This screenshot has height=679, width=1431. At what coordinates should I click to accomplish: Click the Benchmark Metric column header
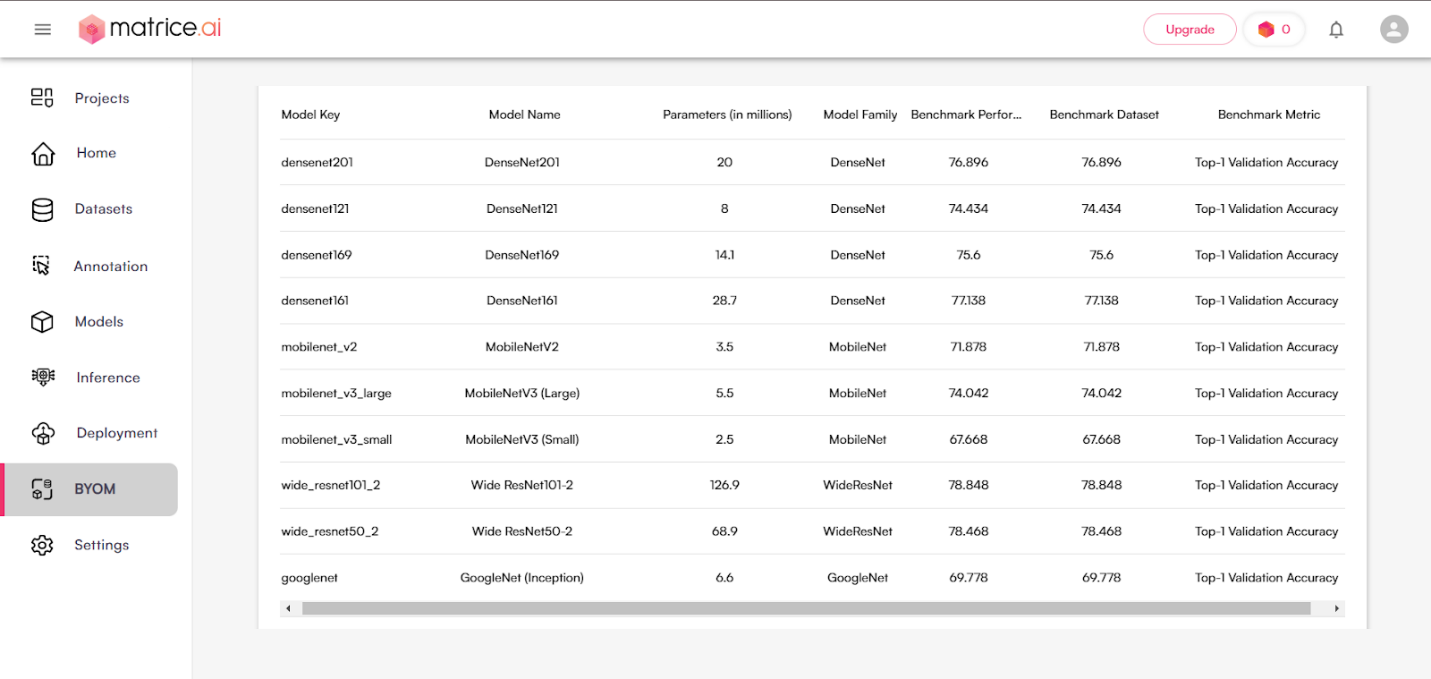(1269, 115)
